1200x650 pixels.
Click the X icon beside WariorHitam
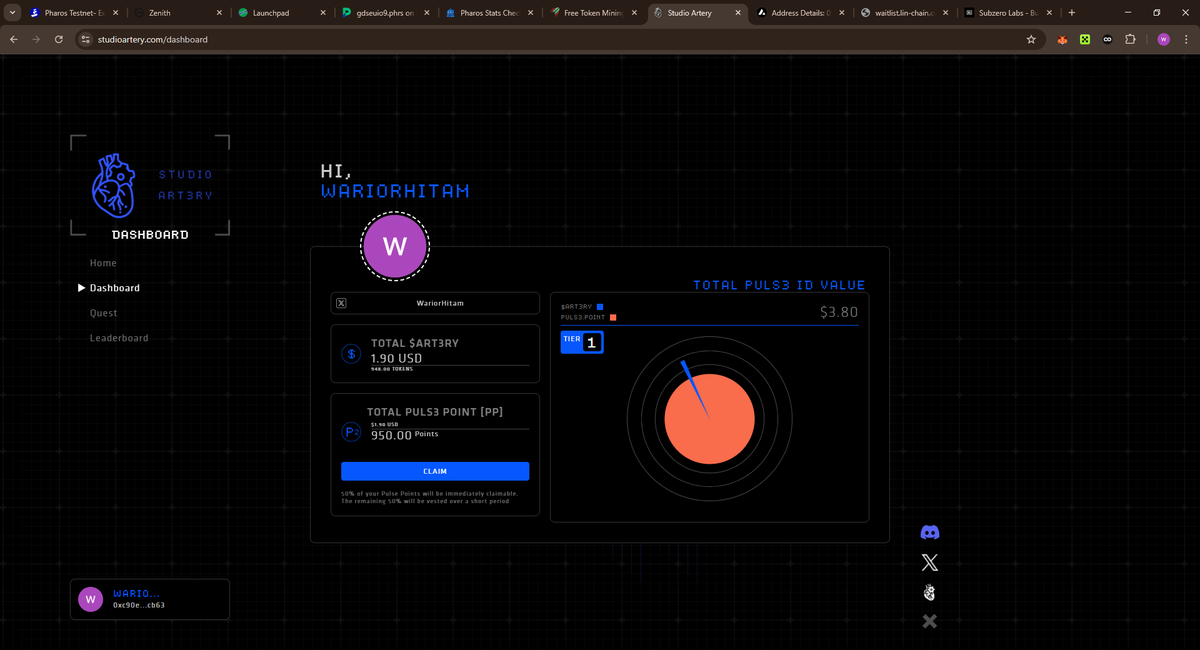342,303
